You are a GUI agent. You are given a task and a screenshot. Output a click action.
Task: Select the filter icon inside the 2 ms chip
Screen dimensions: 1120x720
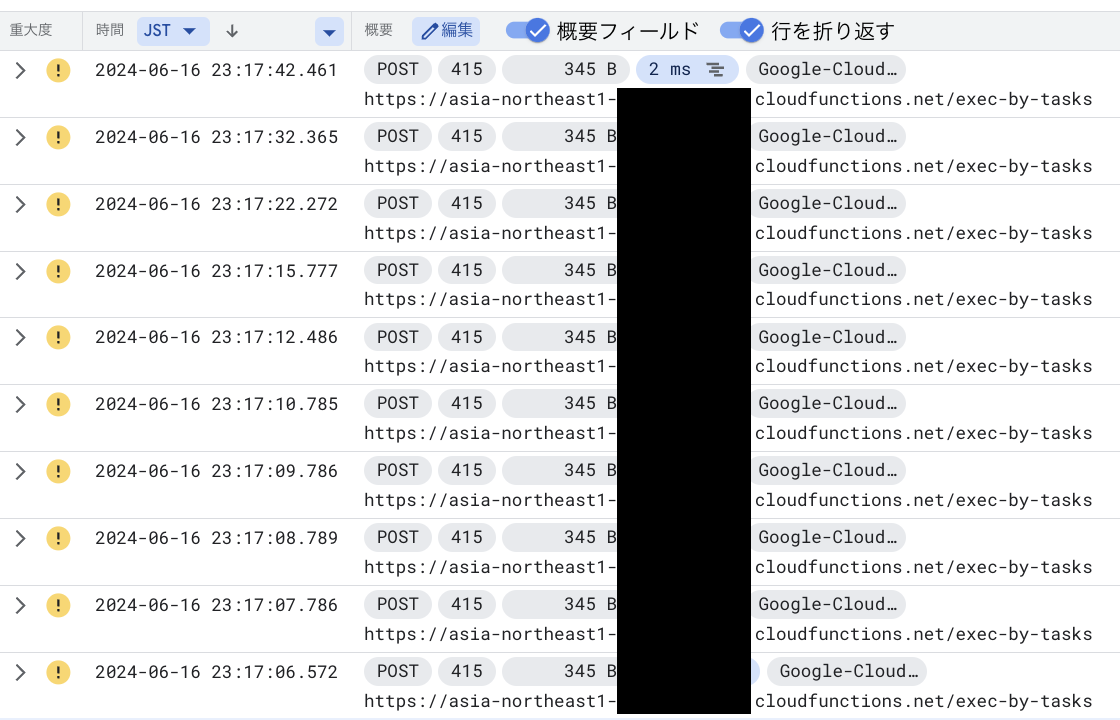[x=714, y=69]
